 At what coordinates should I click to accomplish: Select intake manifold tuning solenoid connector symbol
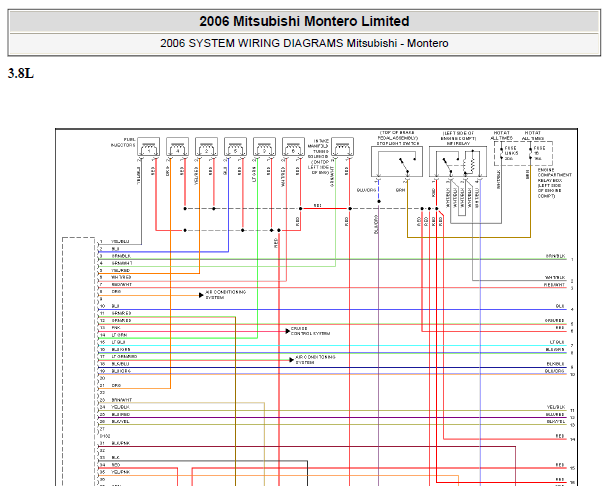click(343, 147)
